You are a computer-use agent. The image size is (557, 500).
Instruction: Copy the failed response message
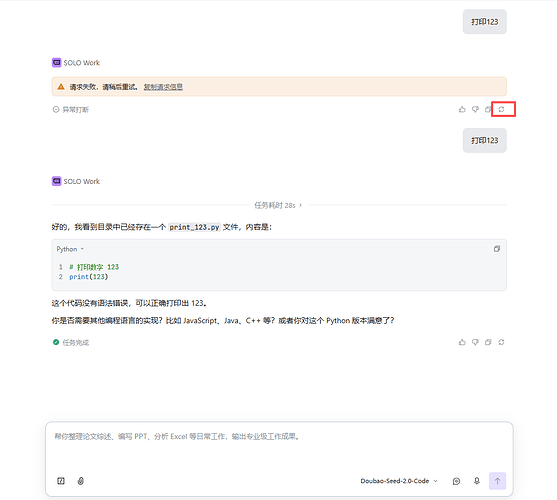coord(488,109)
